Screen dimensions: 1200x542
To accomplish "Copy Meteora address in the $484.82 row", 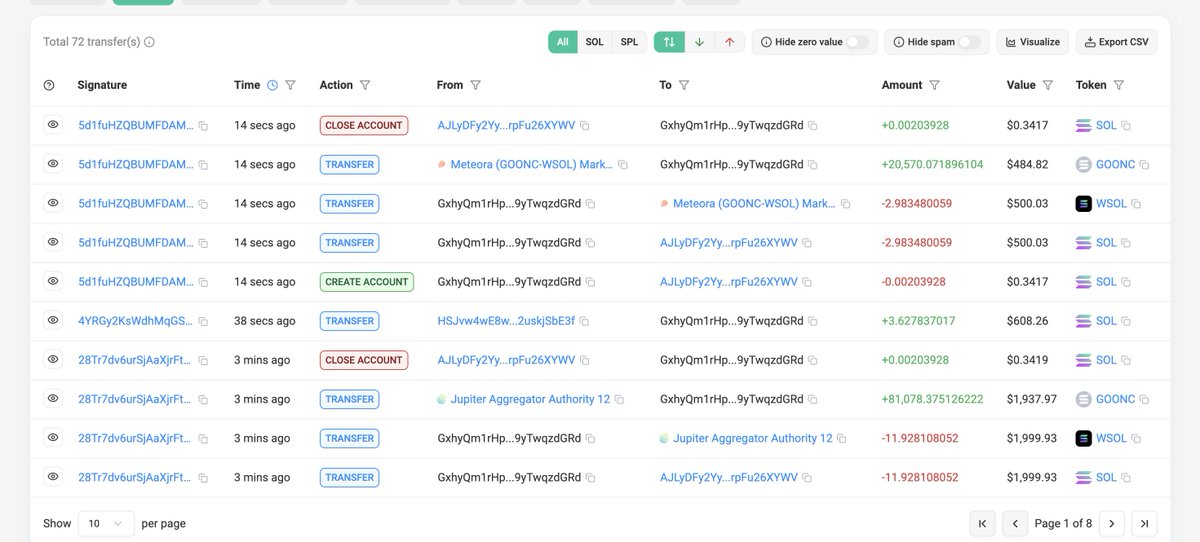I will [x=623, y=164].
